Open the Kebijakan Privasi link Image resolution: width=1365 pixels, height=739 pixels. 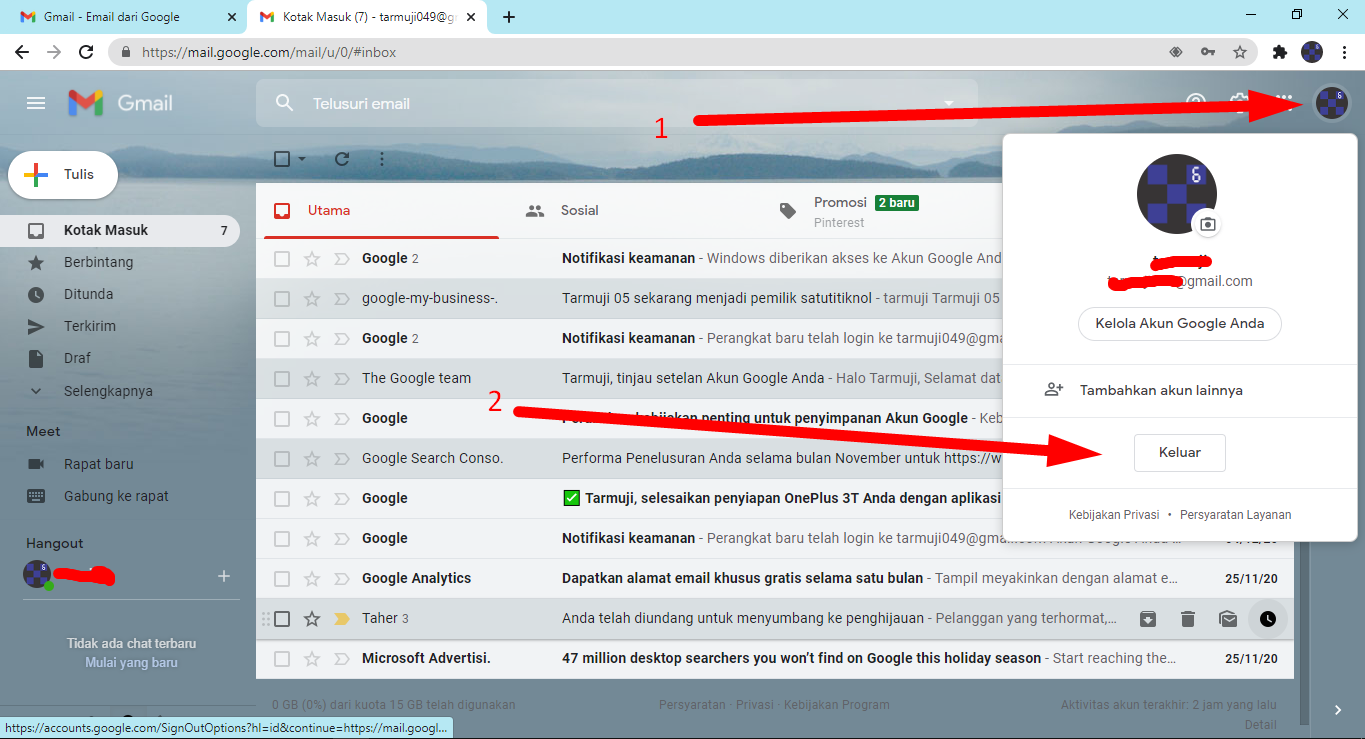1114,515
